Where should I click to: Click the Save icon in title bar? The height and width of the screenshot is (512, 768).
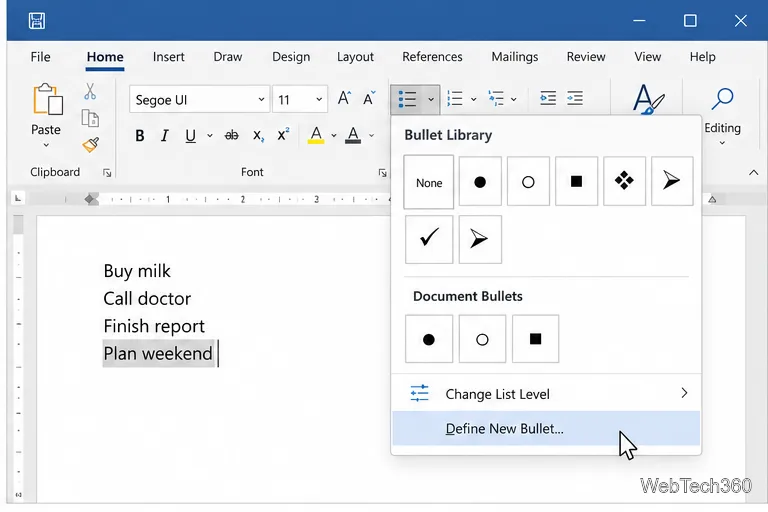point(37,21)
